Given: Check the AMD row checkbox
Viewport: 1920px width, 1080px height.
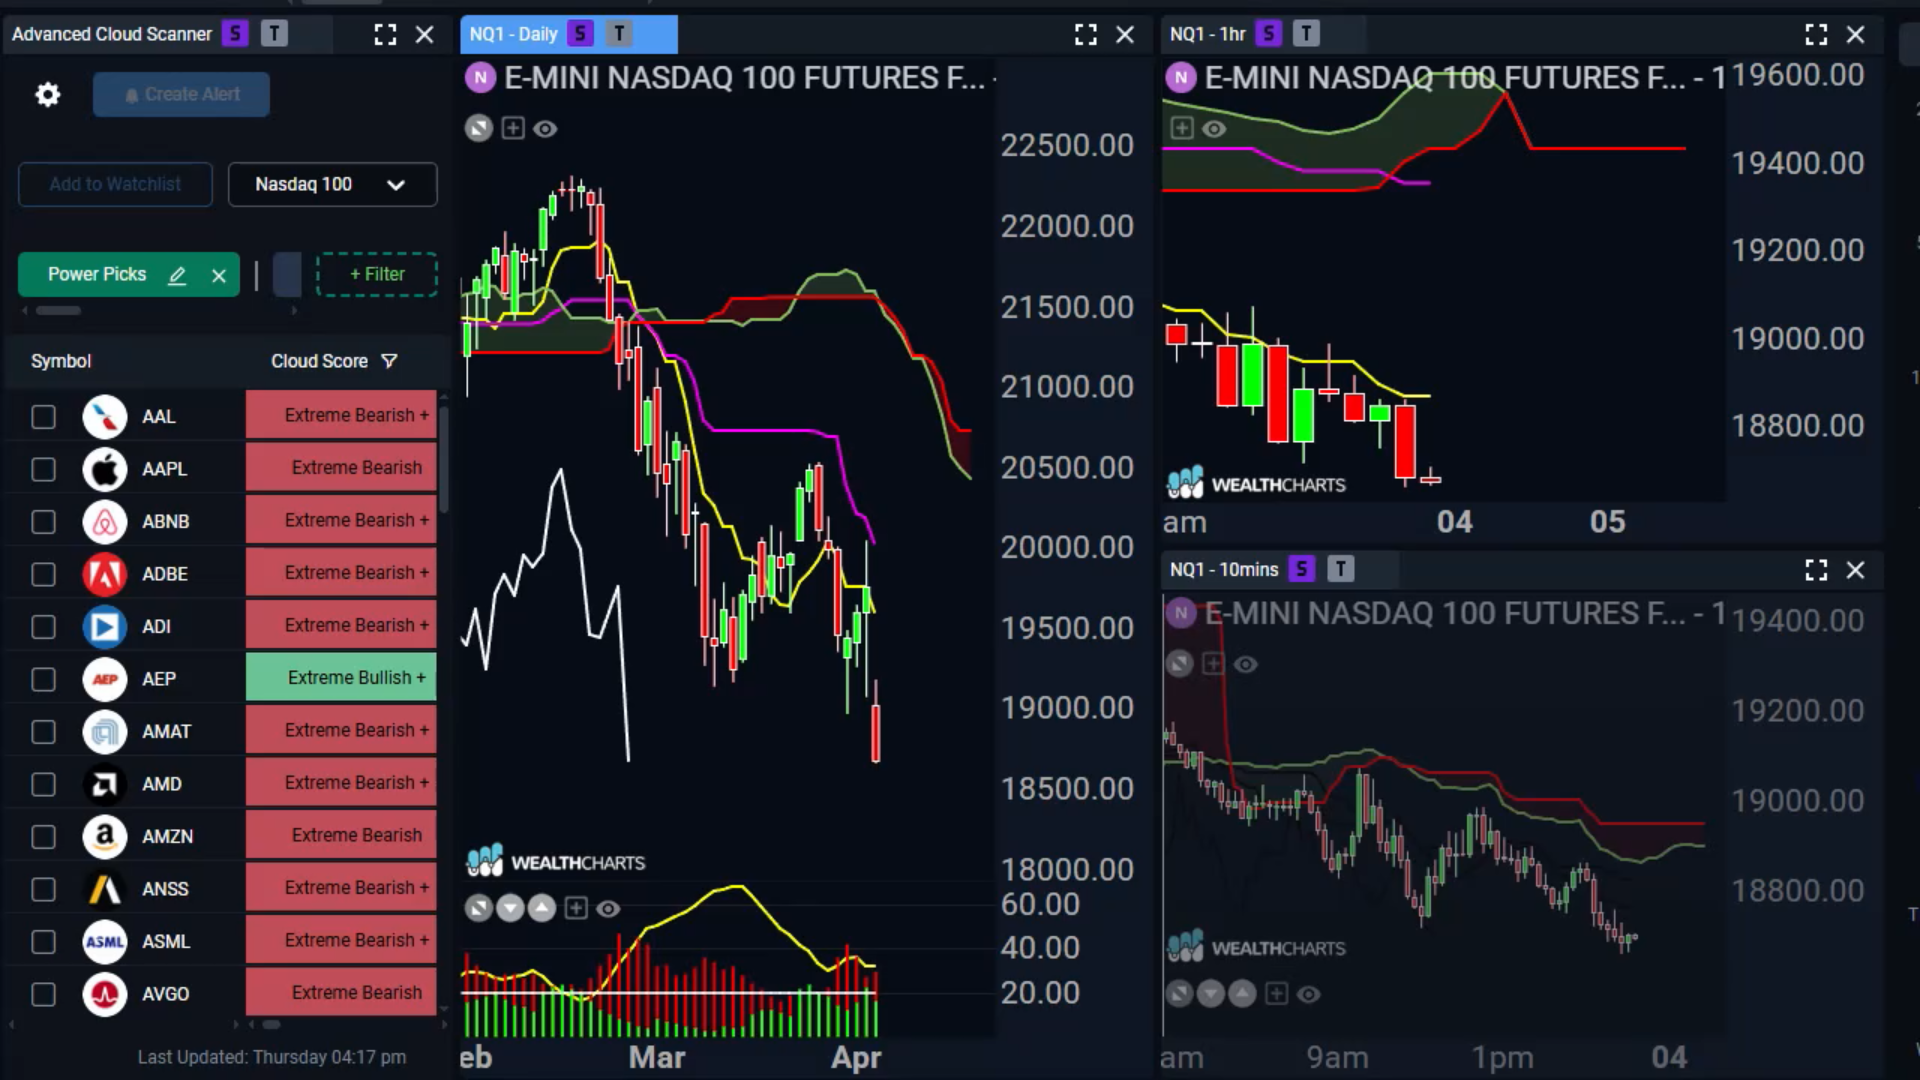Looking at the screenshot, I should pos(43,784).
